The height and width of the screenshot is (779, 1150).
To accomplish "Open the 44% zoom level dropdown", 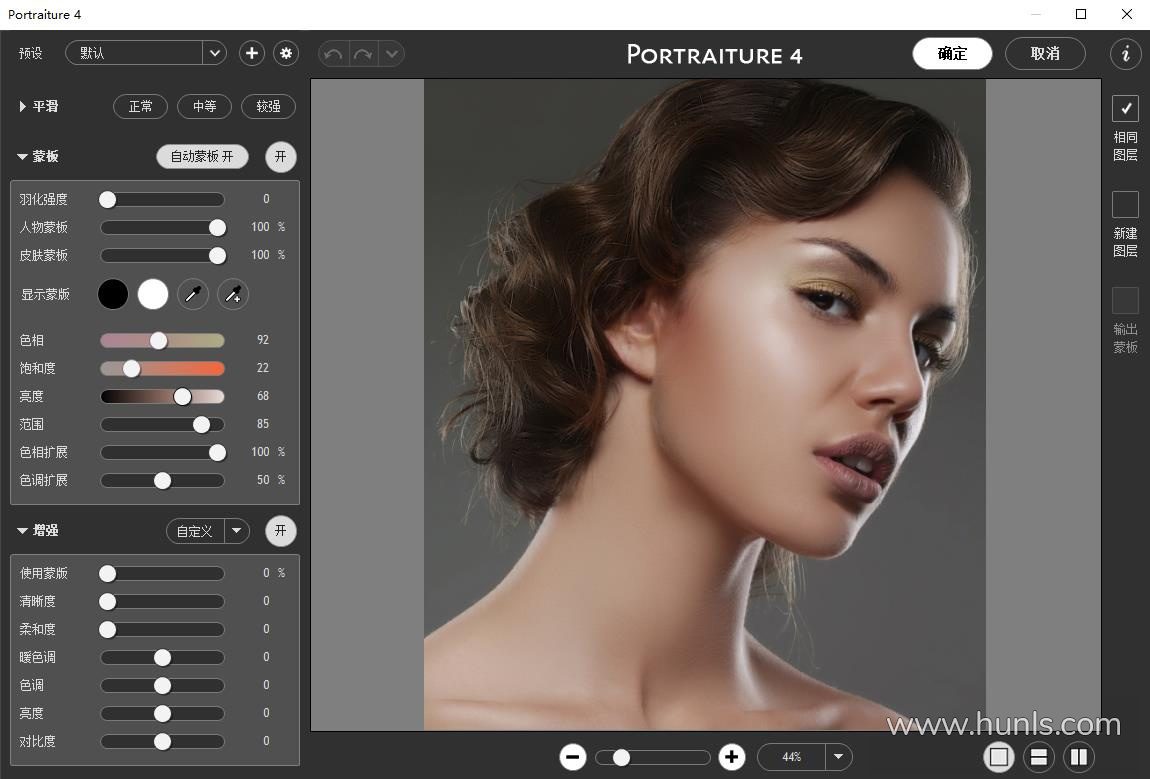I will coord(838,757).
